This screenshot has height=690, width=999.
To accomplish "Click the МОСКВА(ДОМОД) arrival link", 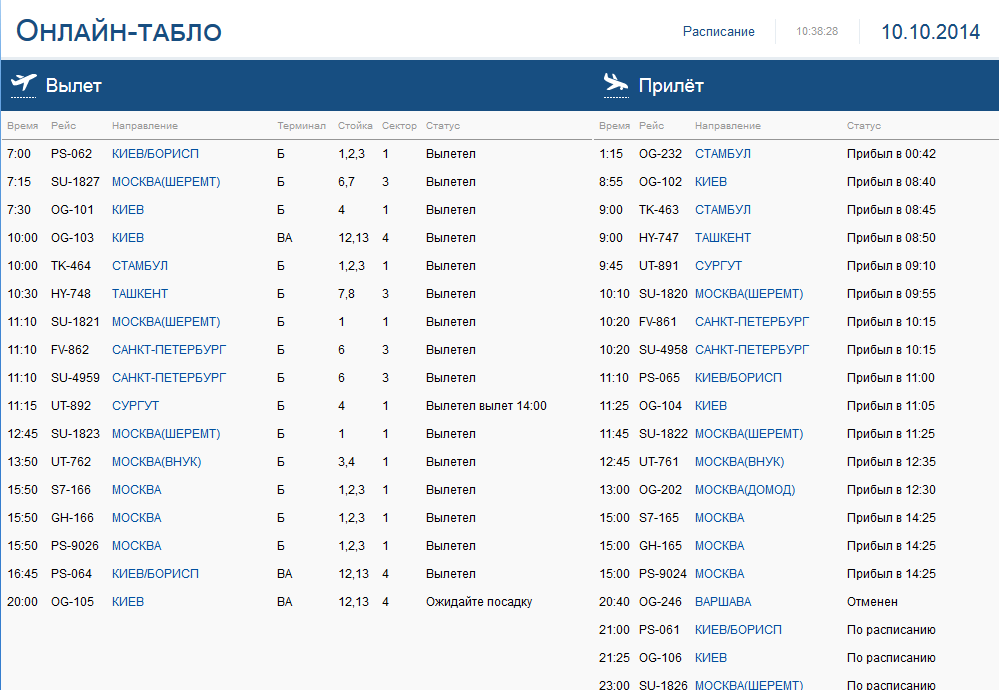I will tap(745, 490).
